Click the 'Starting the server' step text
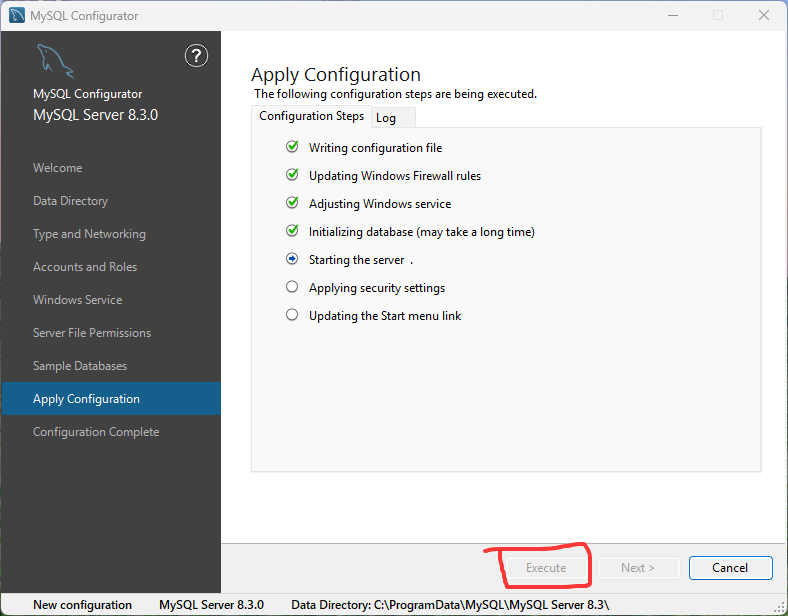The width and height of the screenshot is (788, 616). coord(357,260)
